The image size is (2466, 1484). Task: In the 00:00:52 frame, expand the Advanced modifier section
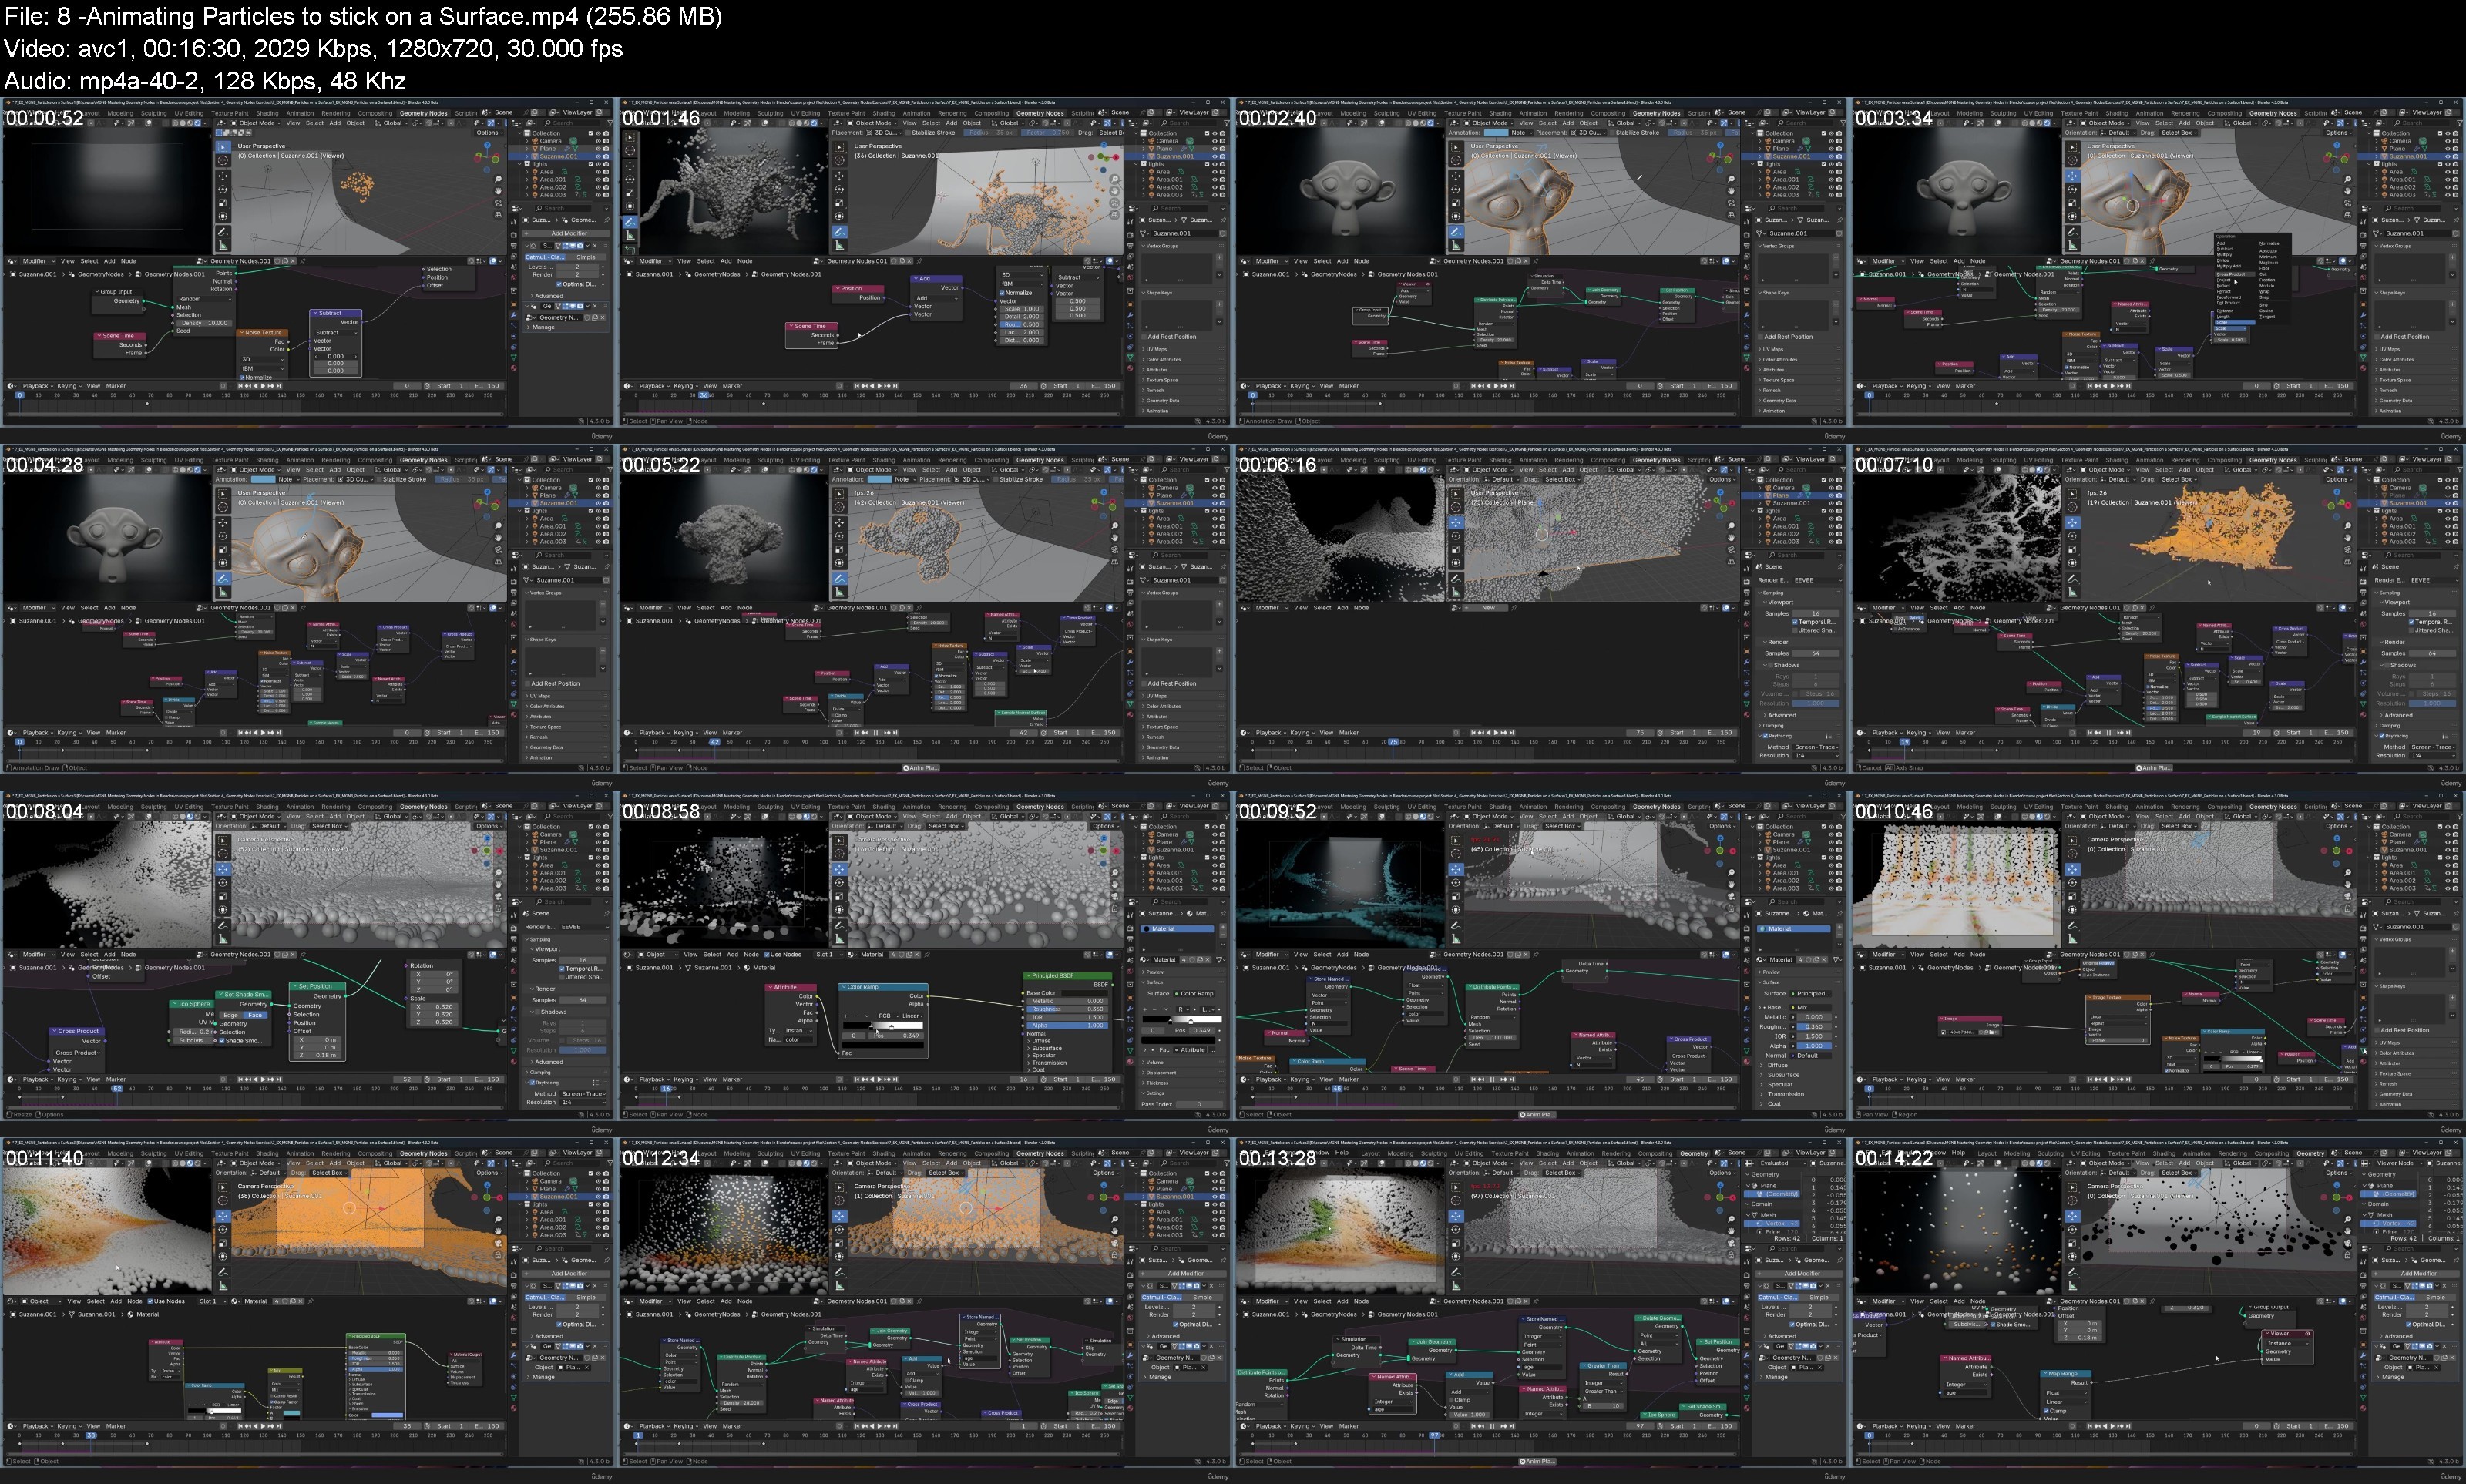coord(547,297)
